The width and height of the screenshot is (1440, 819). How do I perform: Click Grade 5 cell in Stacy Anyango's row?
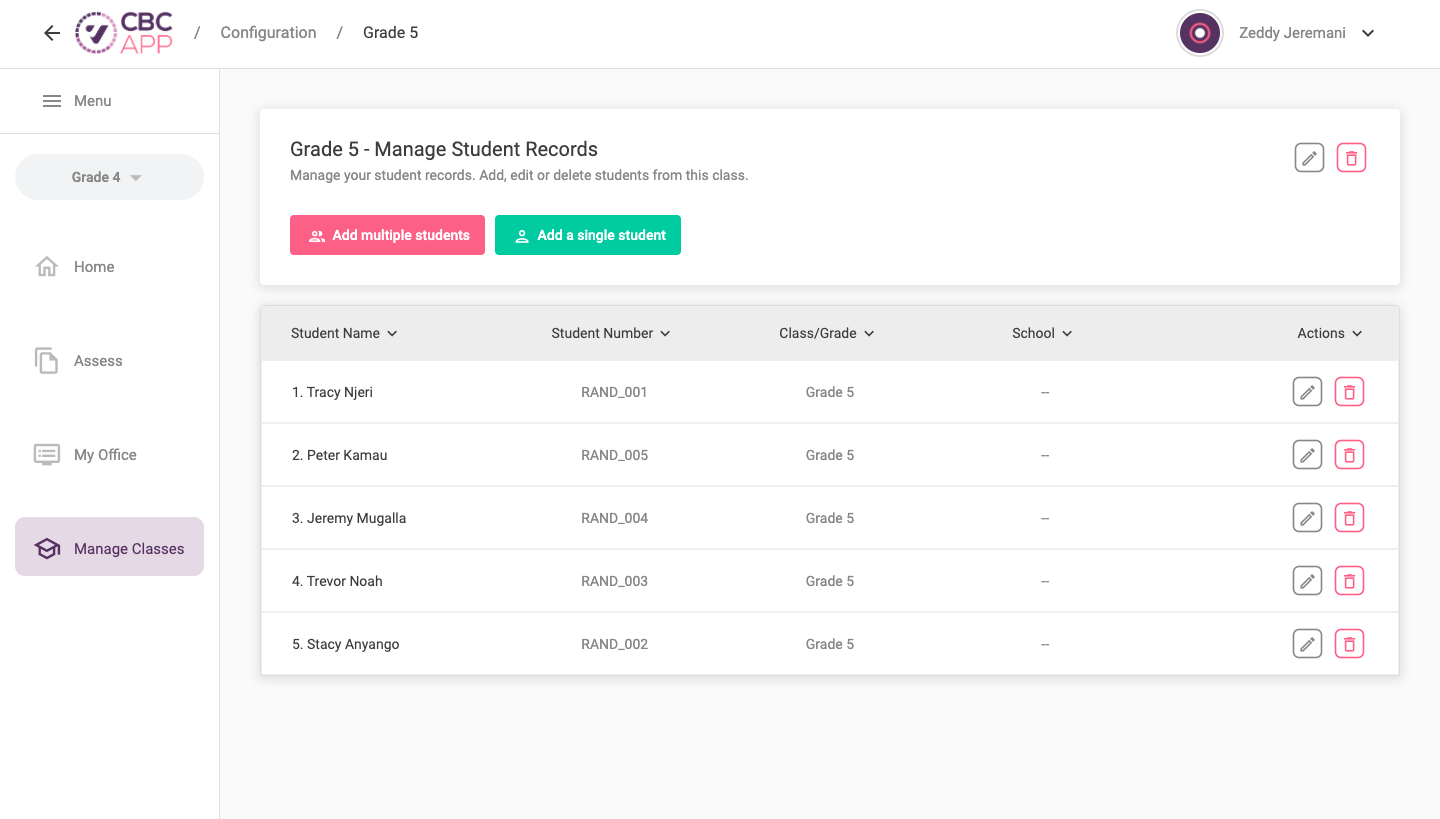point(830,644)
